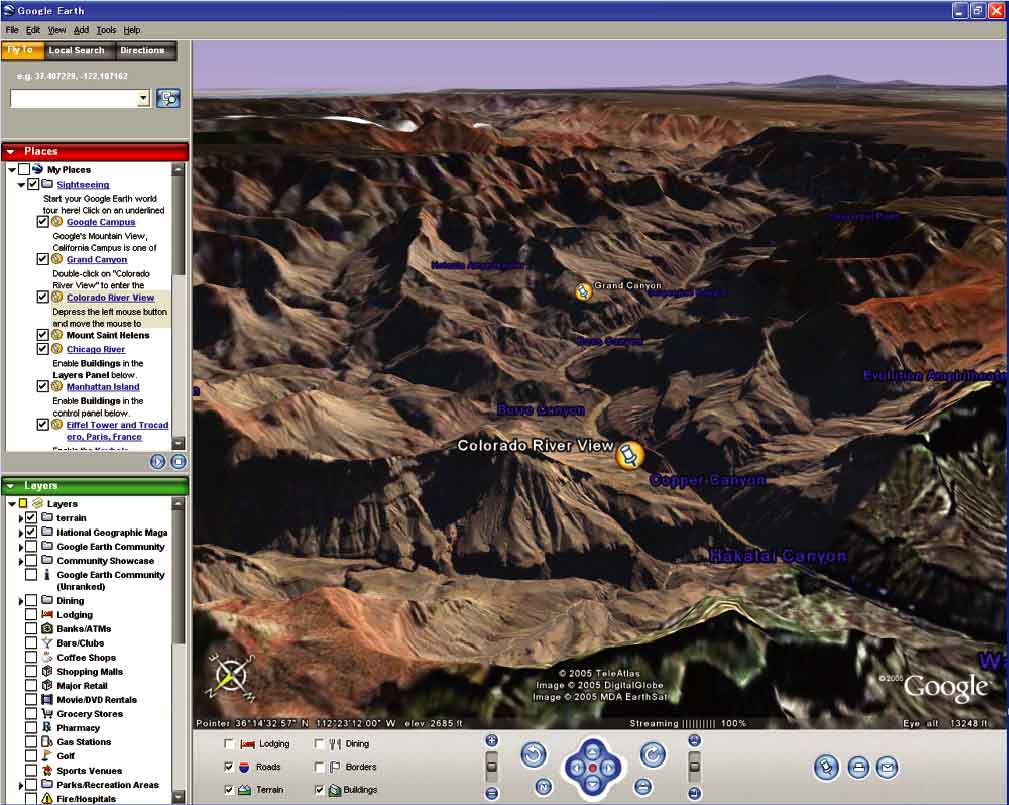Viewport: 1009px width, 805px height.
Task: Toggle the Lodging checkbox in the bottom panel
Action: tap(229, 744)
